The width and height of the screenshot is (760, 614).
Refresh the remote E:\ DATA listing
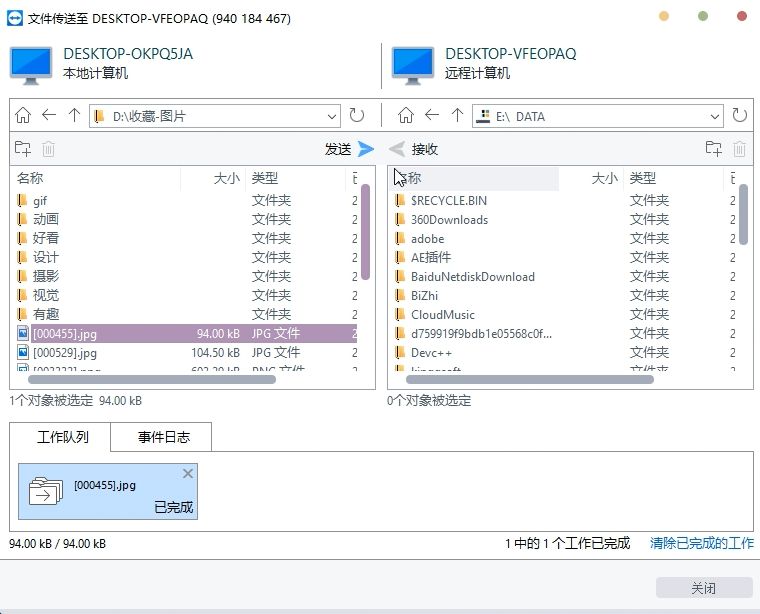click(x=739, y=116)
